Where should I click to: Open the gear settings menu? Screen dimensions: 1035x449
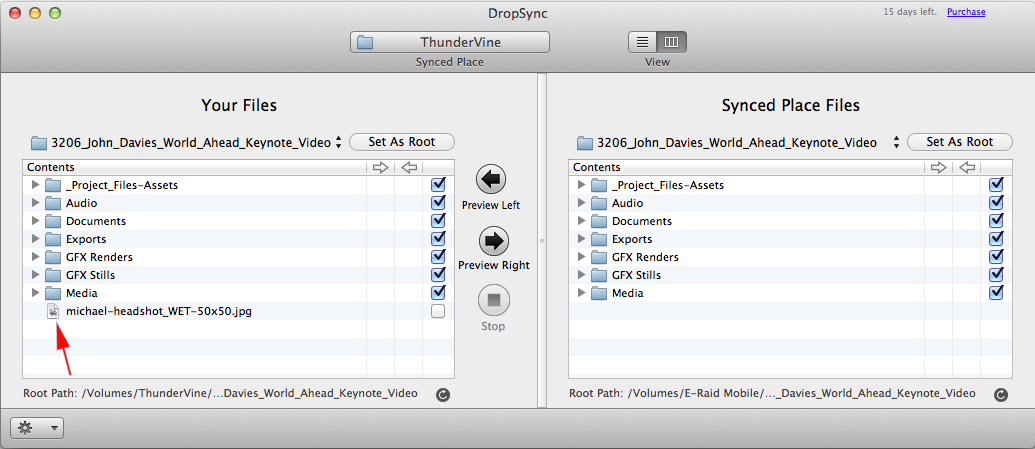[x=37, y=428]
